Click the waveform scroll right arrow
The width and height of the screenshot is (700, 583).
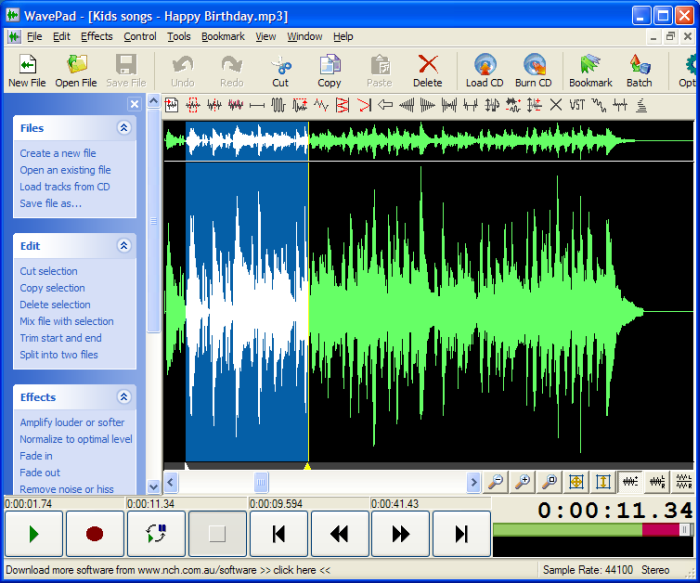tap(474, 482)
